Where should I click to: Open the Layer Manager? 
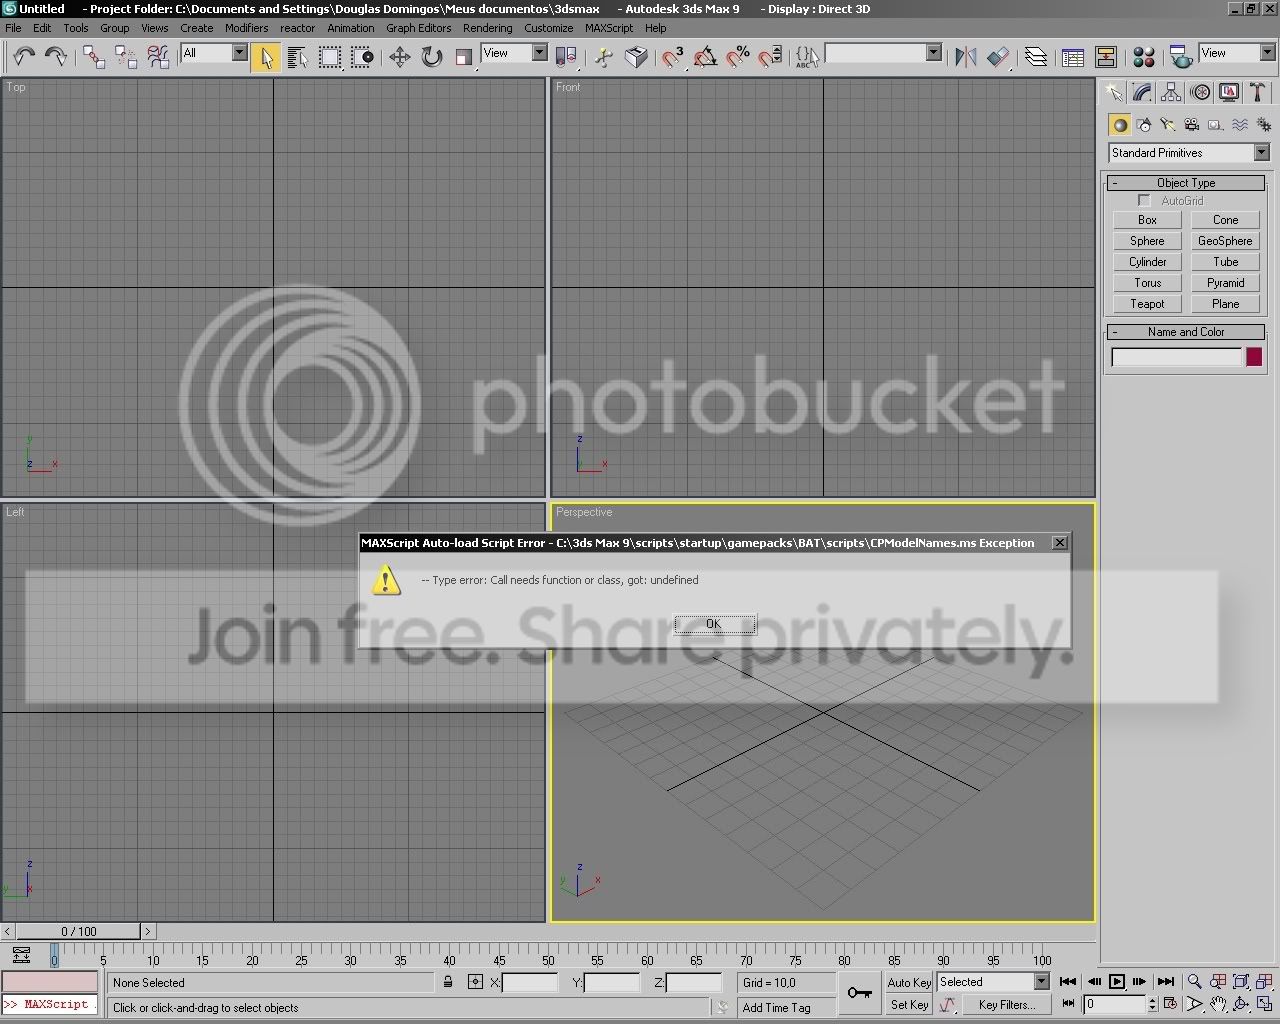(1037, 57)
